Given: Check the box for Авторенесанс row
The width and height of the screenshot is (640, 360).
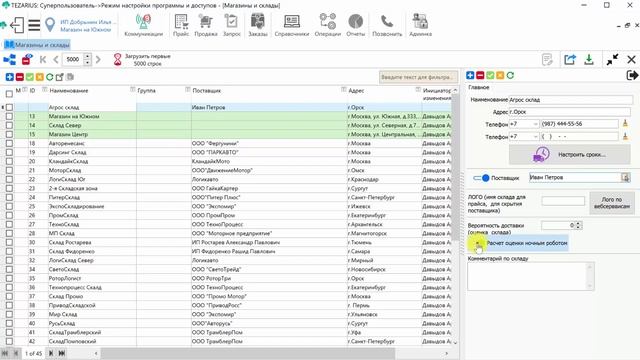Looking at the screenshot, I should (9, 143).
